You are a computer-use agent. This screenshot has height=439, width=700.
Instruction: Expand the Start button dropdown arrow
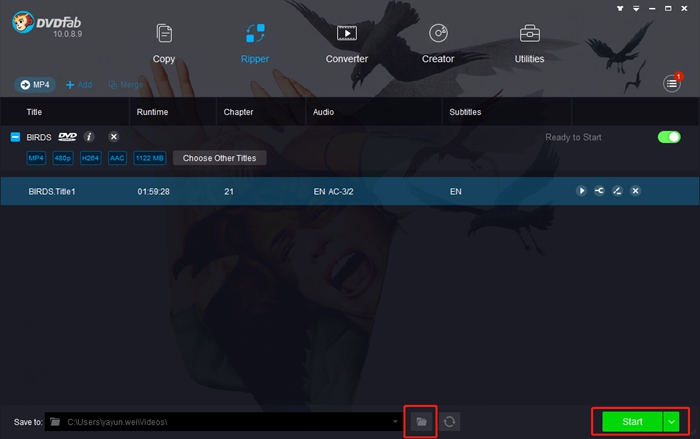pos(671,422)
